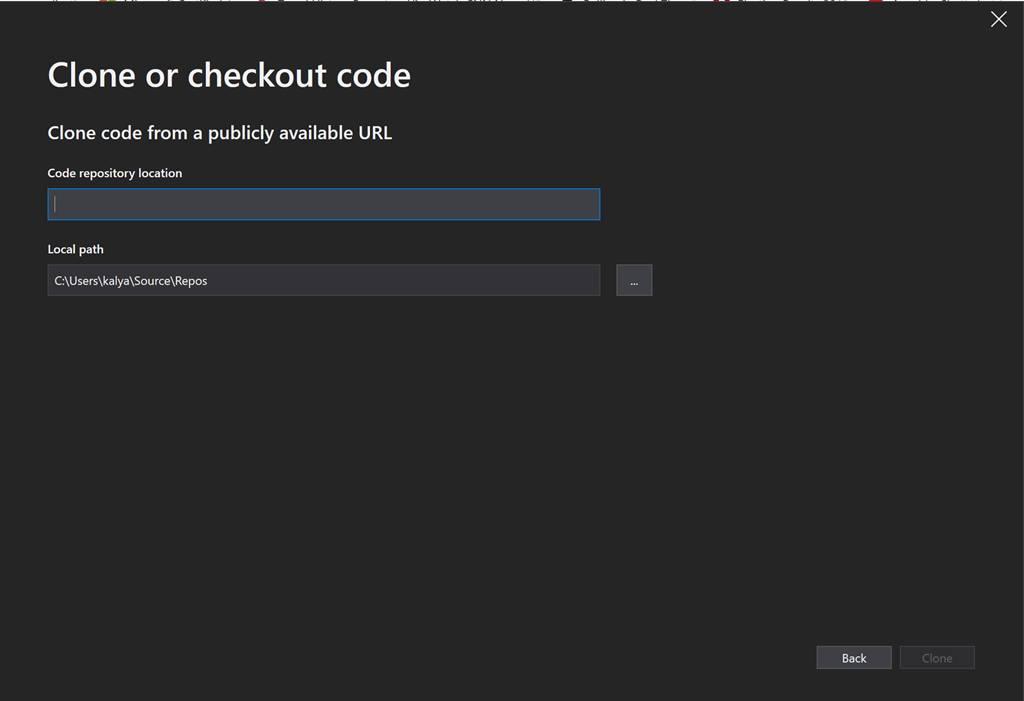Go Back to the previous page

pyautogui.click(x=854, y=658)
